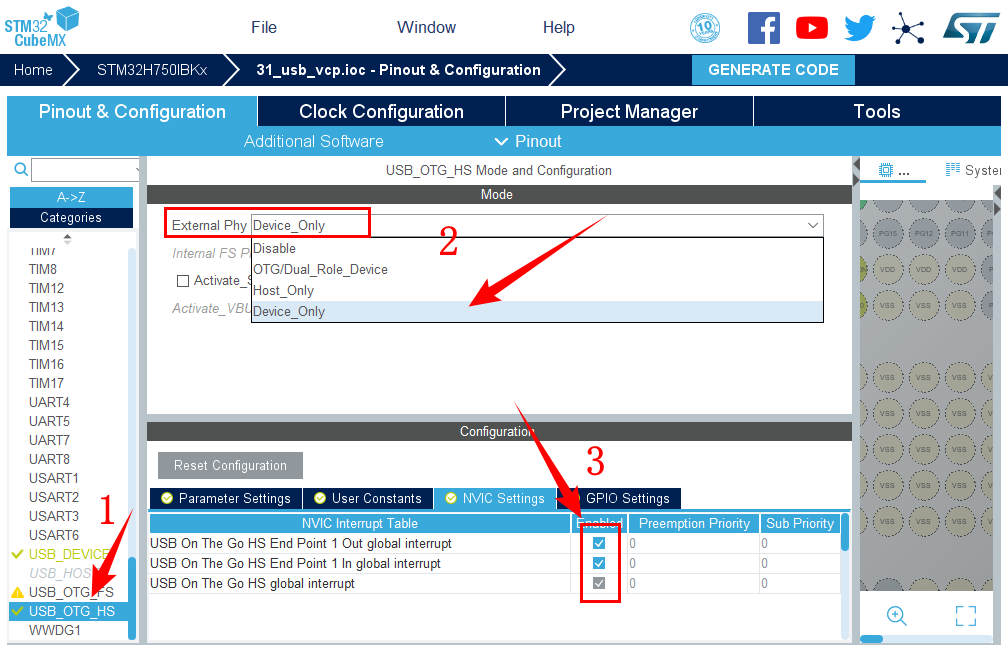The height and width of the screenshot is (652, 1008).
Task: Switch to Clock Configuration tab
Action: 381,112
